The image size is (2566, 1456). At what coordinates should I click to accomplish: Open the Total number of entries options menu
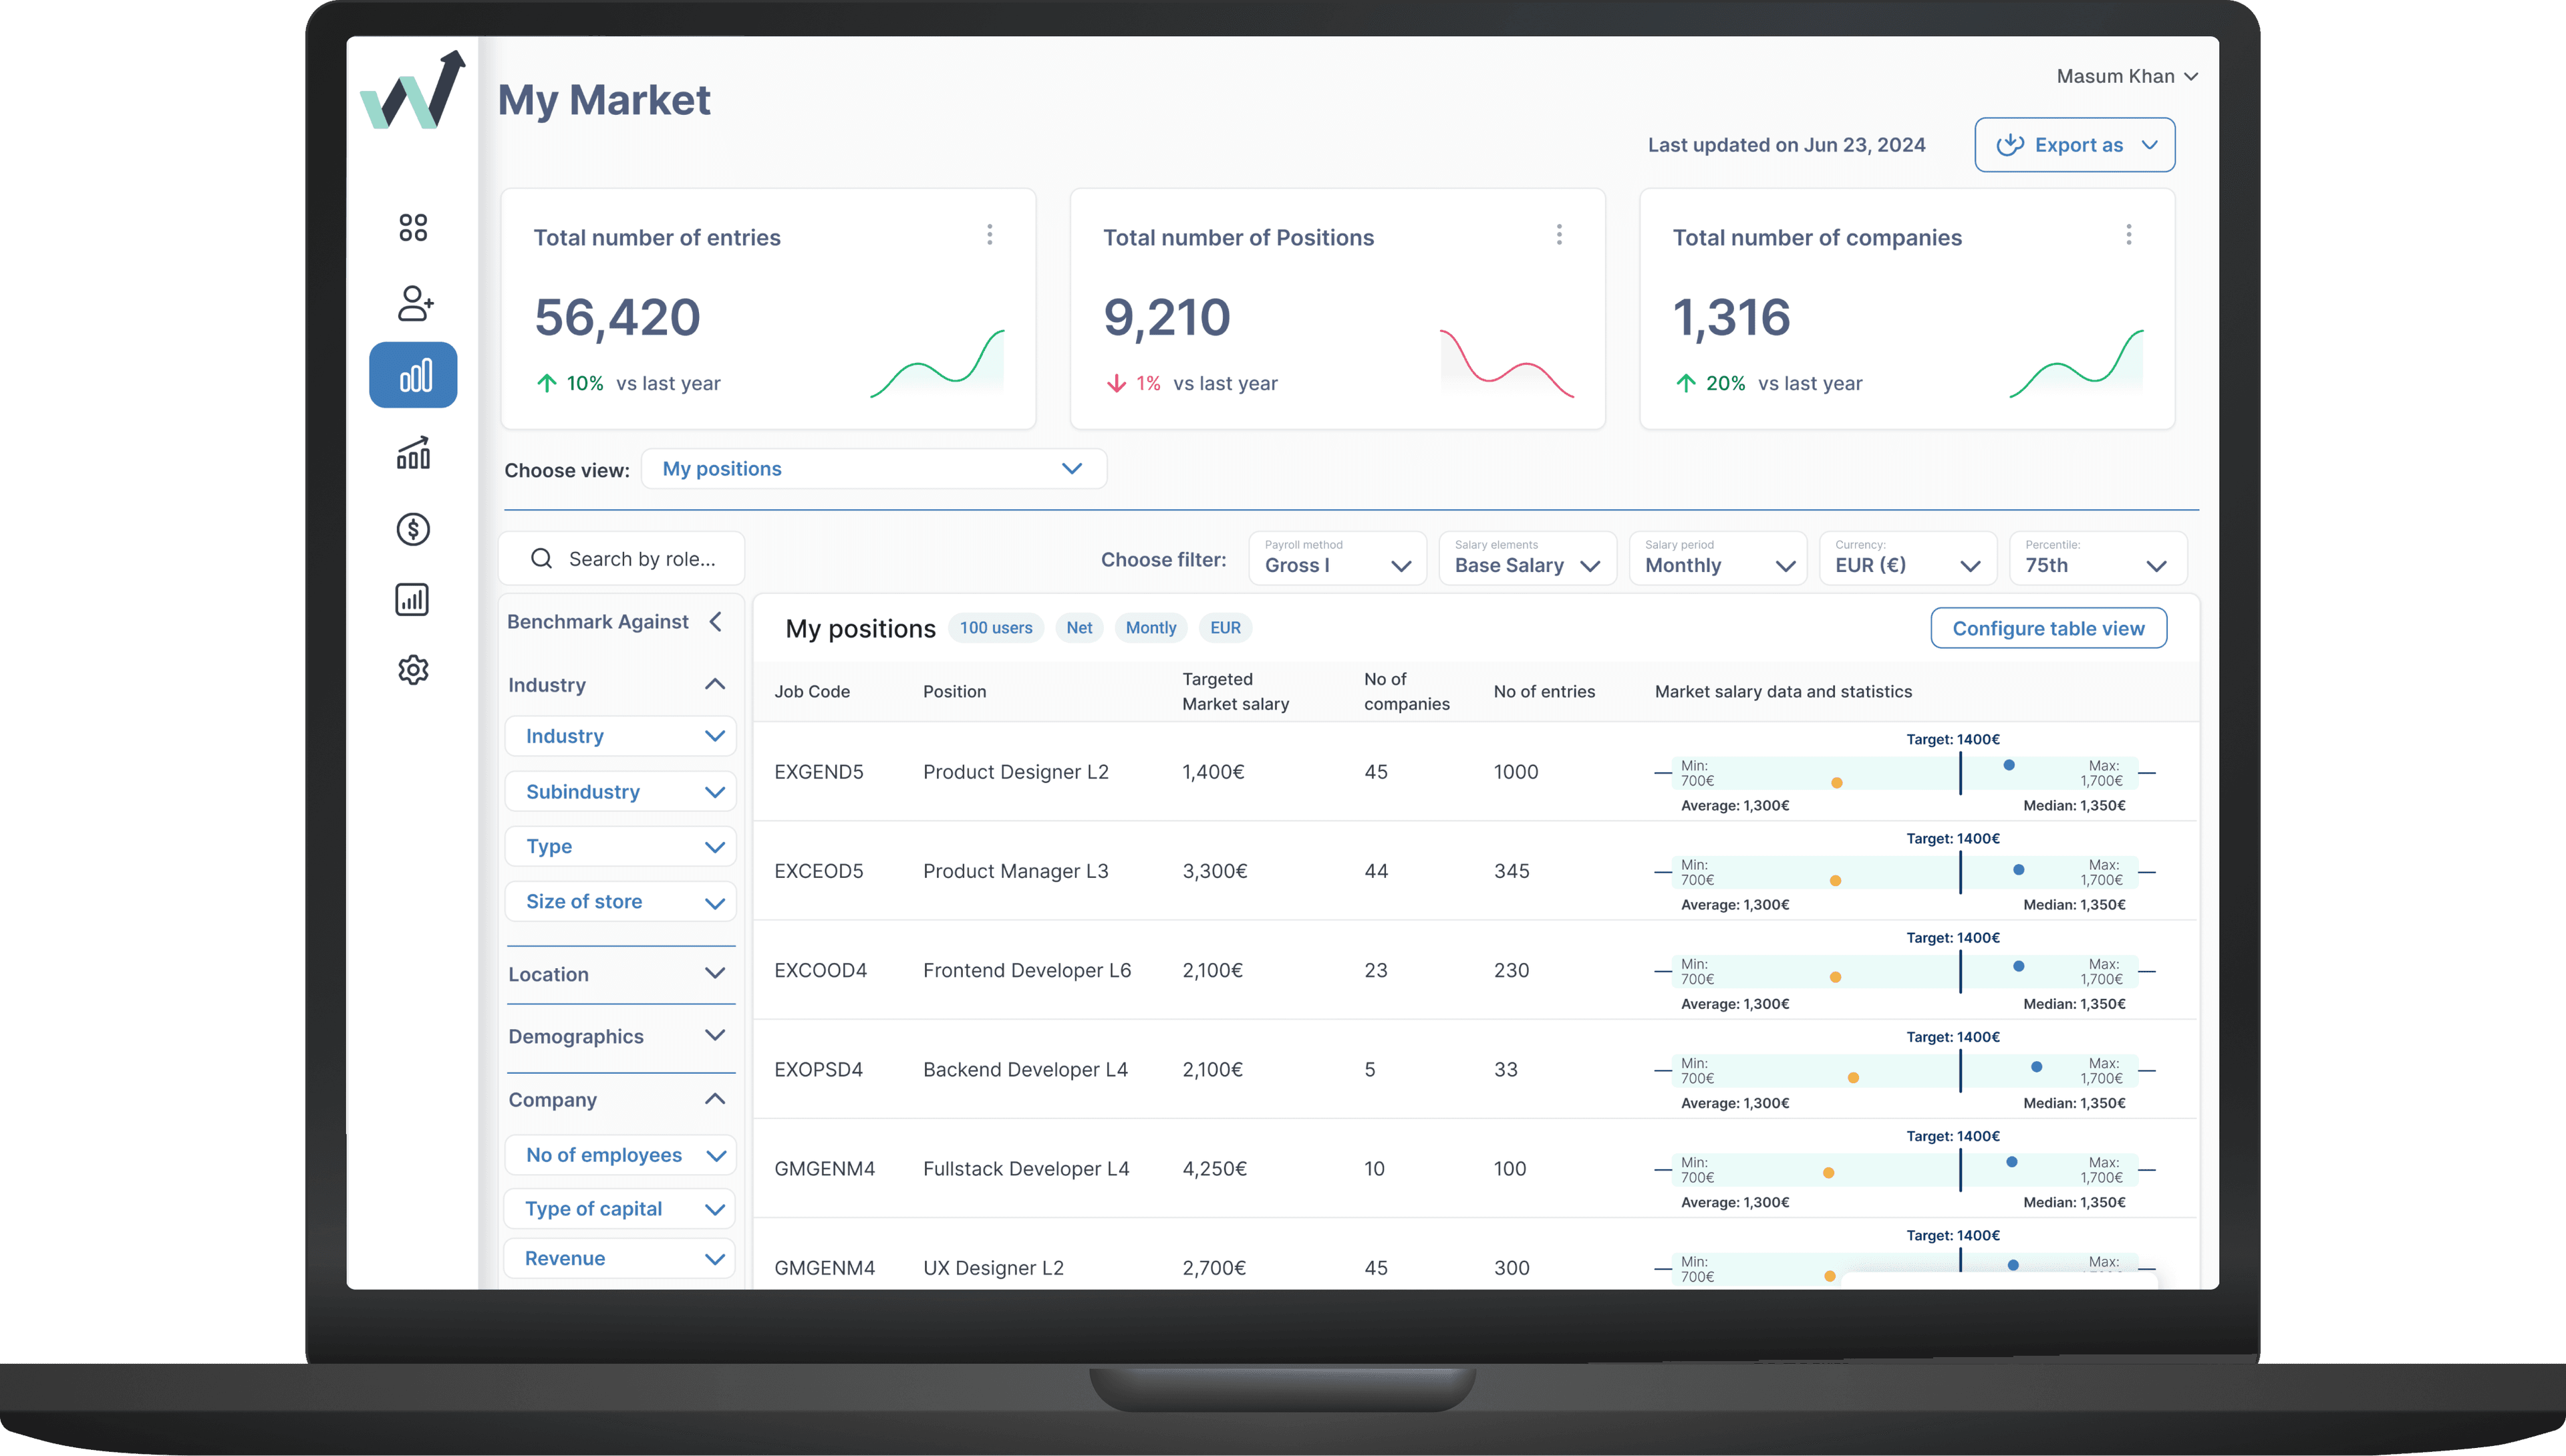989,234
